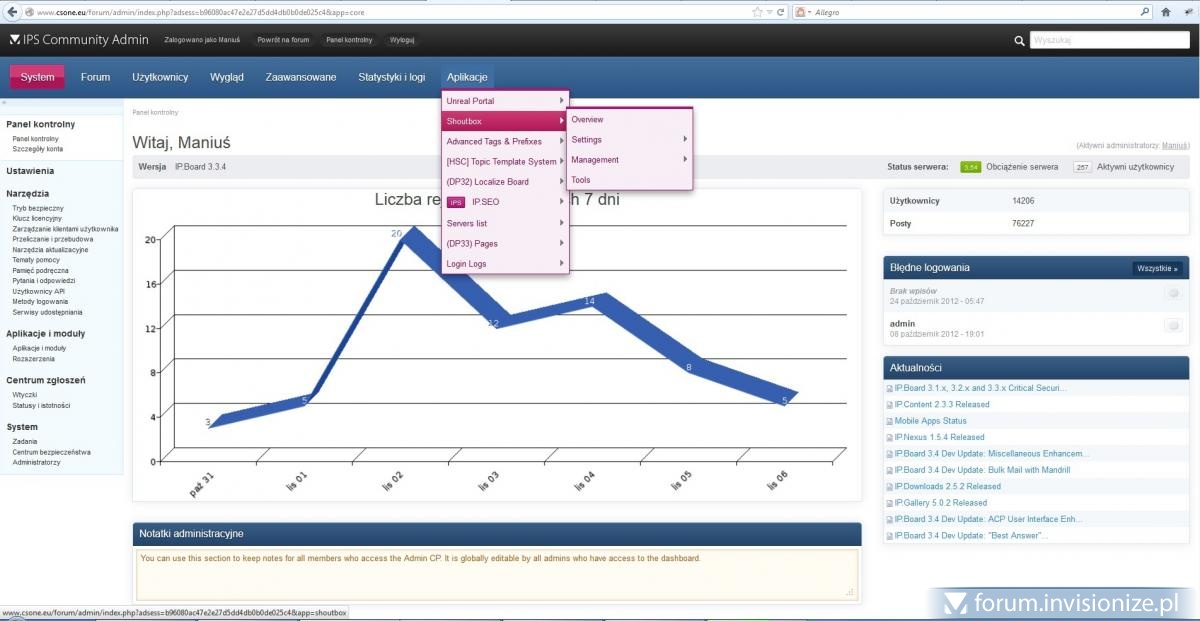Expand the Management submenu under Shoutbox

[x=629, y=160]
